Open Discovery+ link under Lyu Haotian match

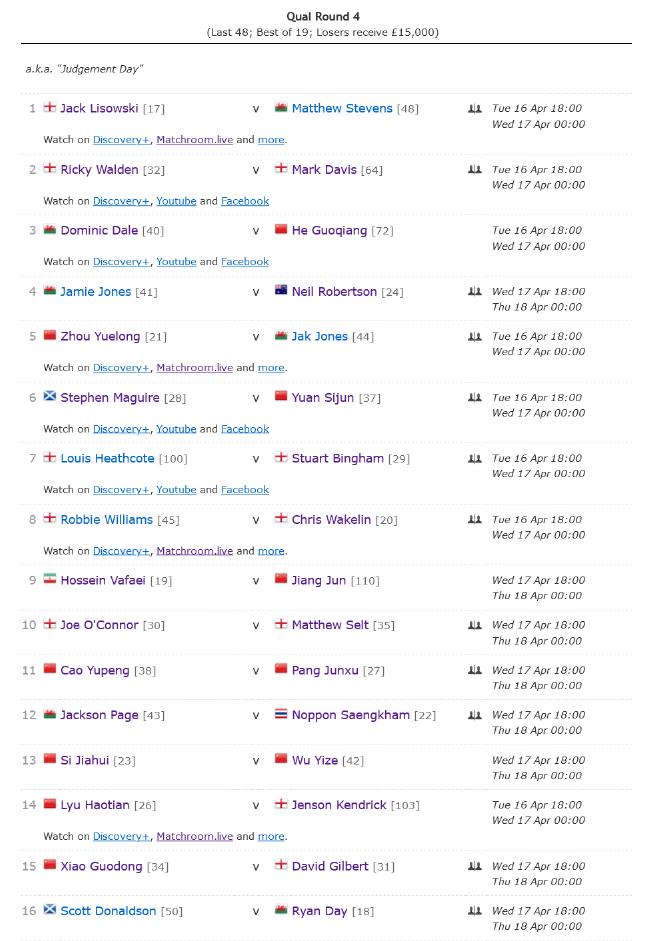(x=121, y=837)
